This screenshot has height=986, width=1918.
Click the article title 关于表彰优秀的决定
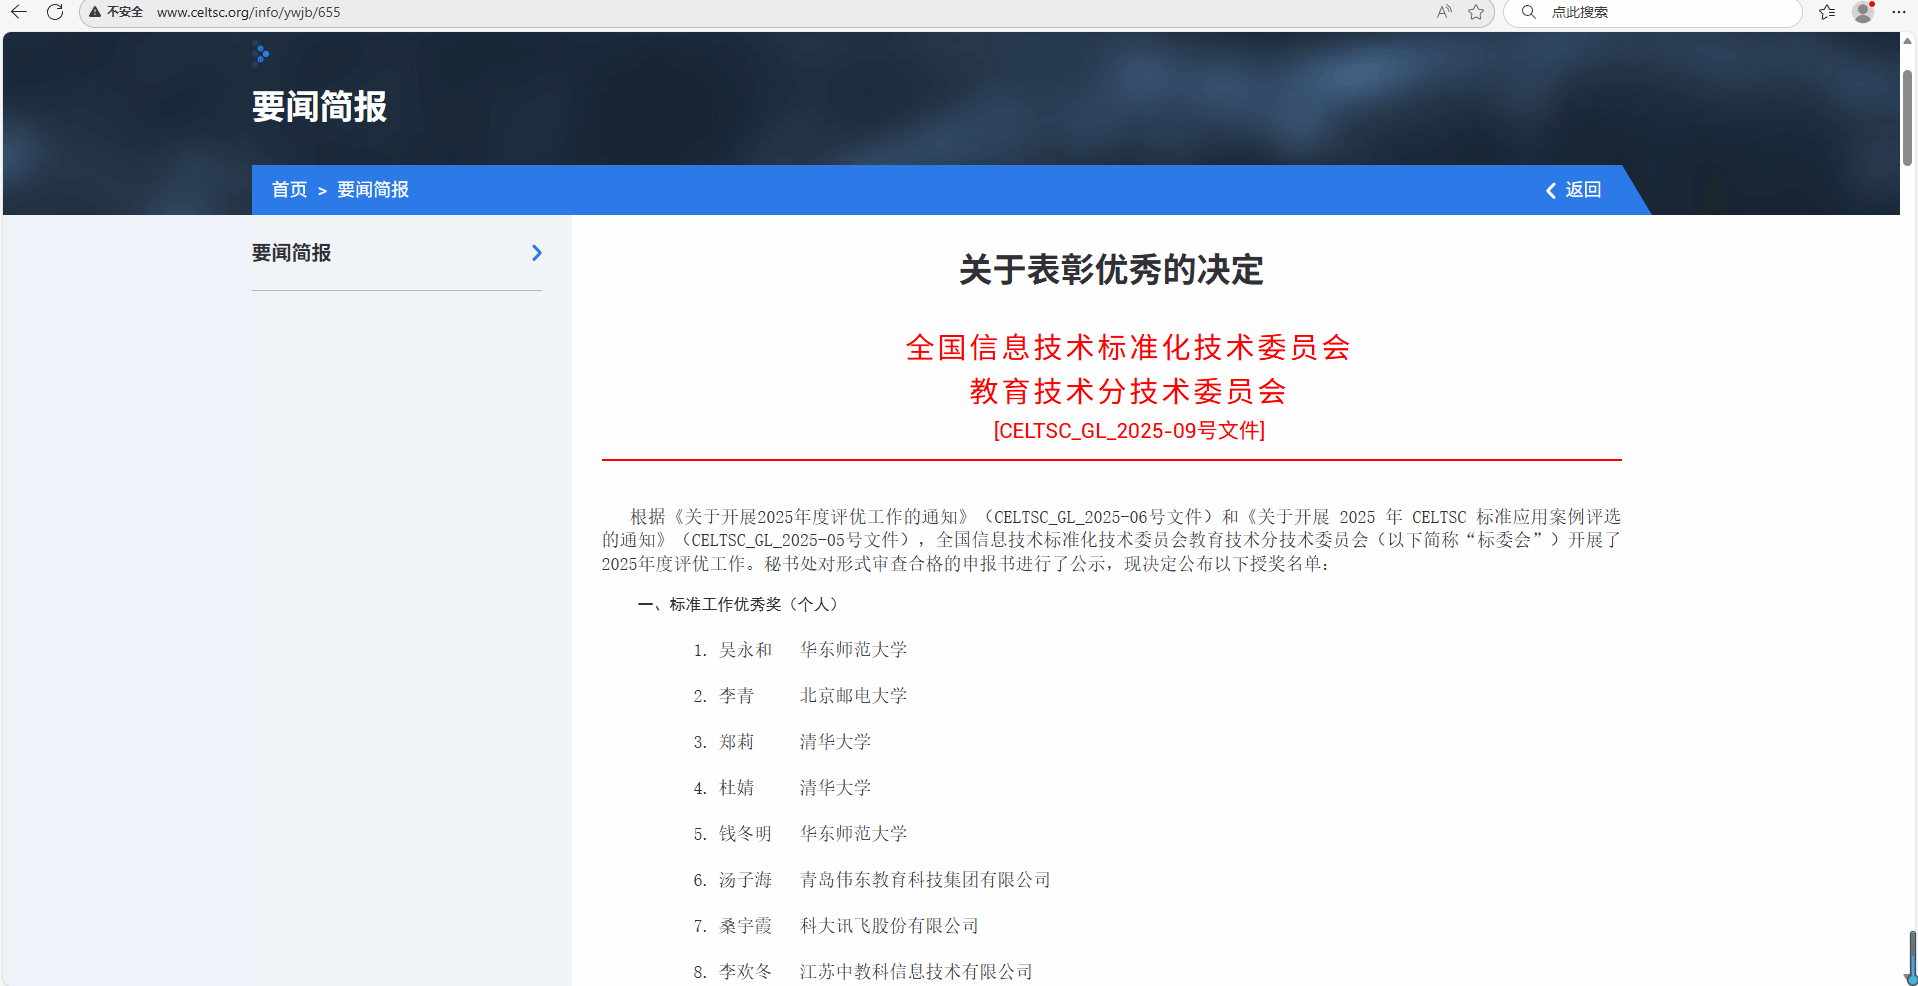coord(1111,270)
